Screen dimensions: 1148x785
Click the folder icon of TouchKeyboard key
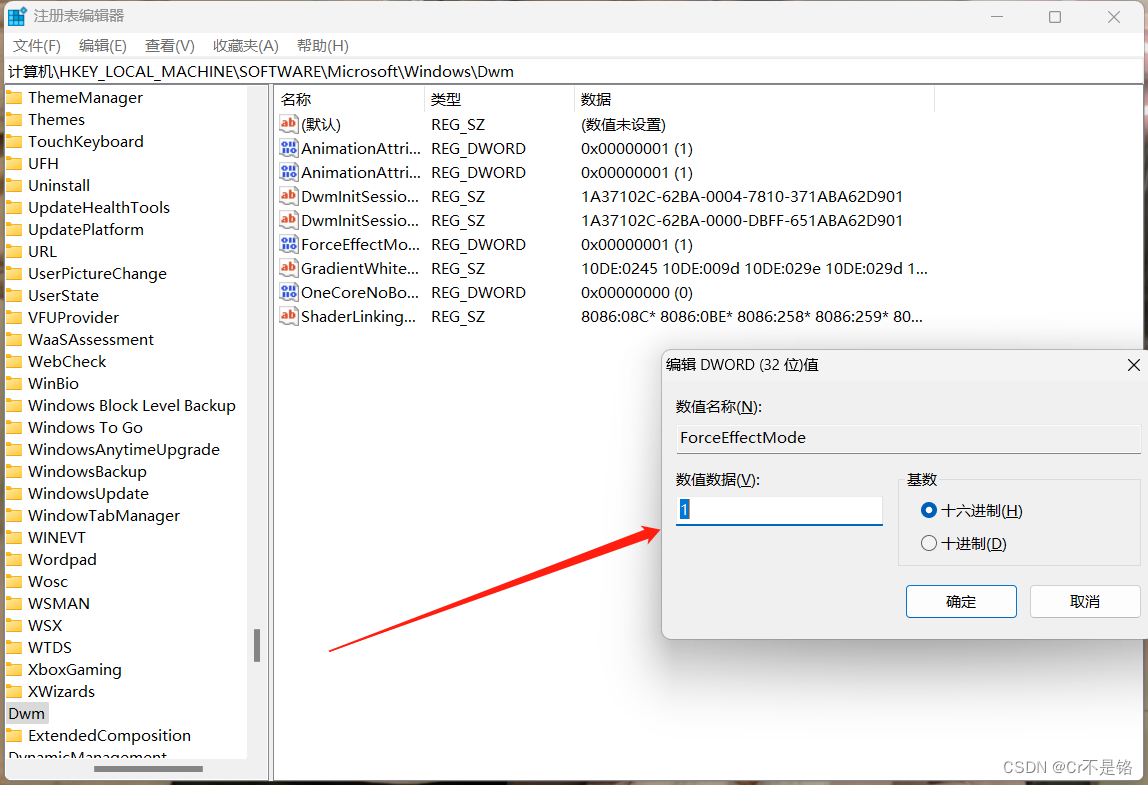(x=14, y=141)
